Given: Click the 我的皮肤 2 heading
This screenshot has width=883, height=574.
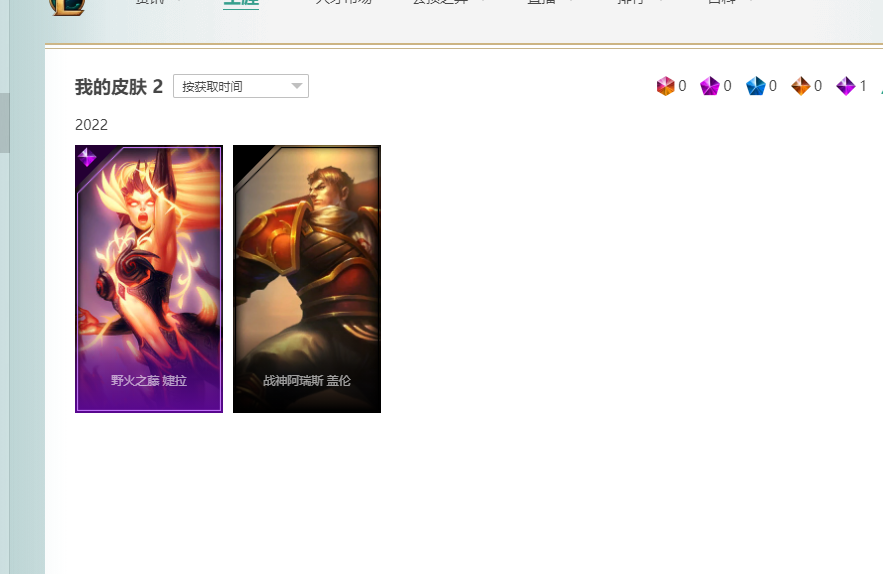Looking at the screenshot, I should pos(119,87).
